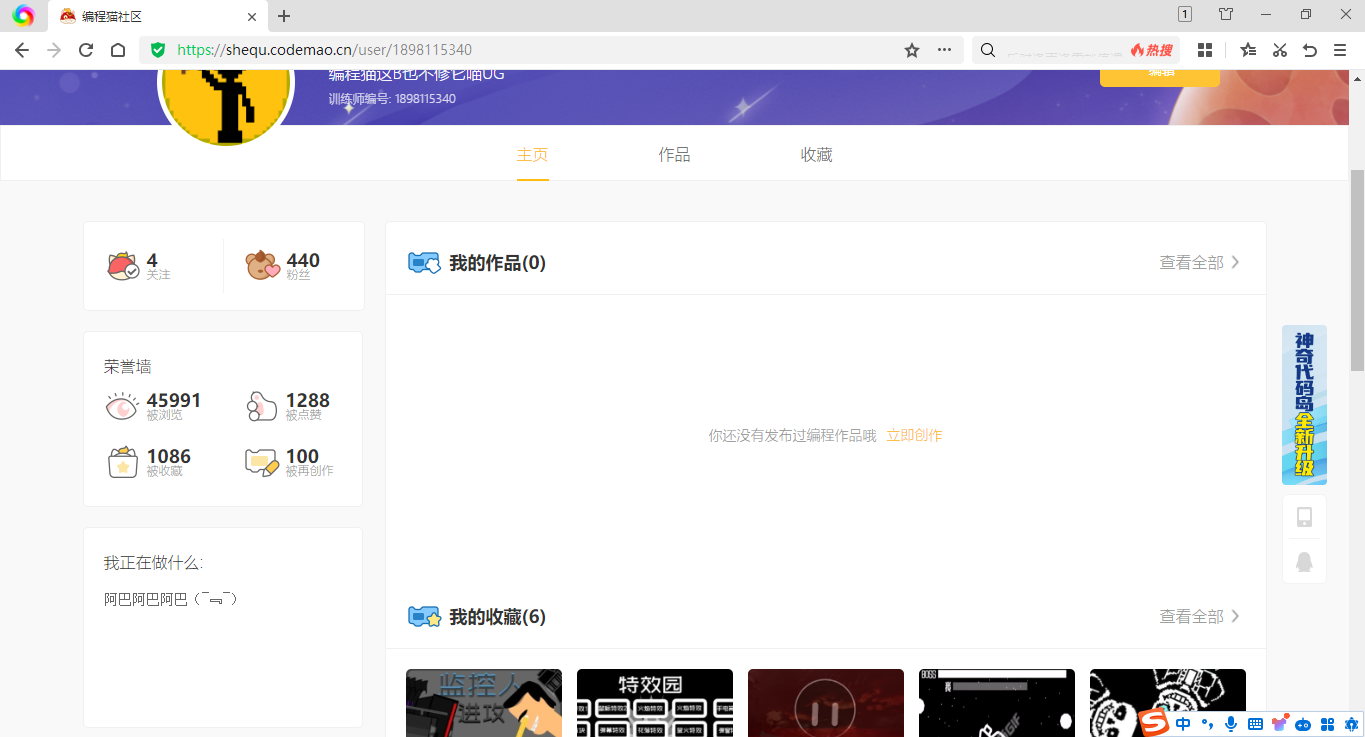Switch to the 作品 tab
The image size is (1365, 737).
pyautogui.click(x=674, y=155)
